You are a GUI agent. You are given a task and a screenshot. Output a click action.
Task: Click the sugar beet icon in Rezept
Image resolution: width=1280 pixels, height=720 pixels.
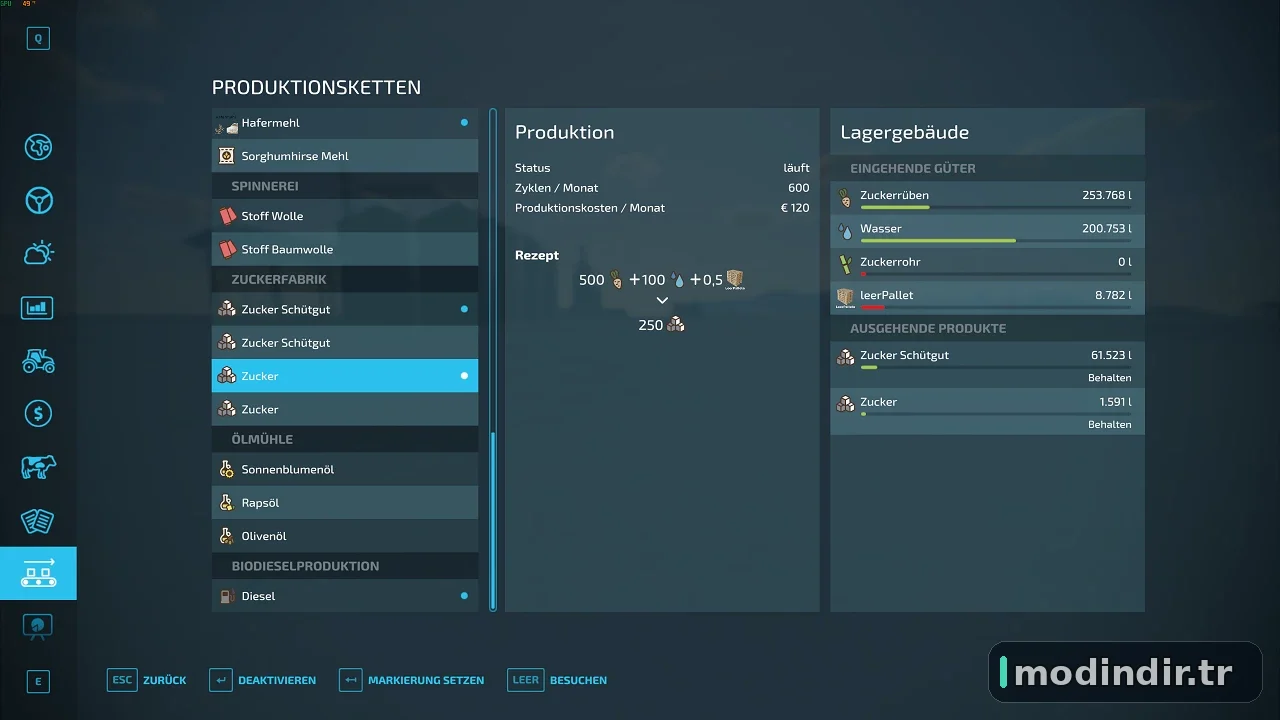pos(617,280)
